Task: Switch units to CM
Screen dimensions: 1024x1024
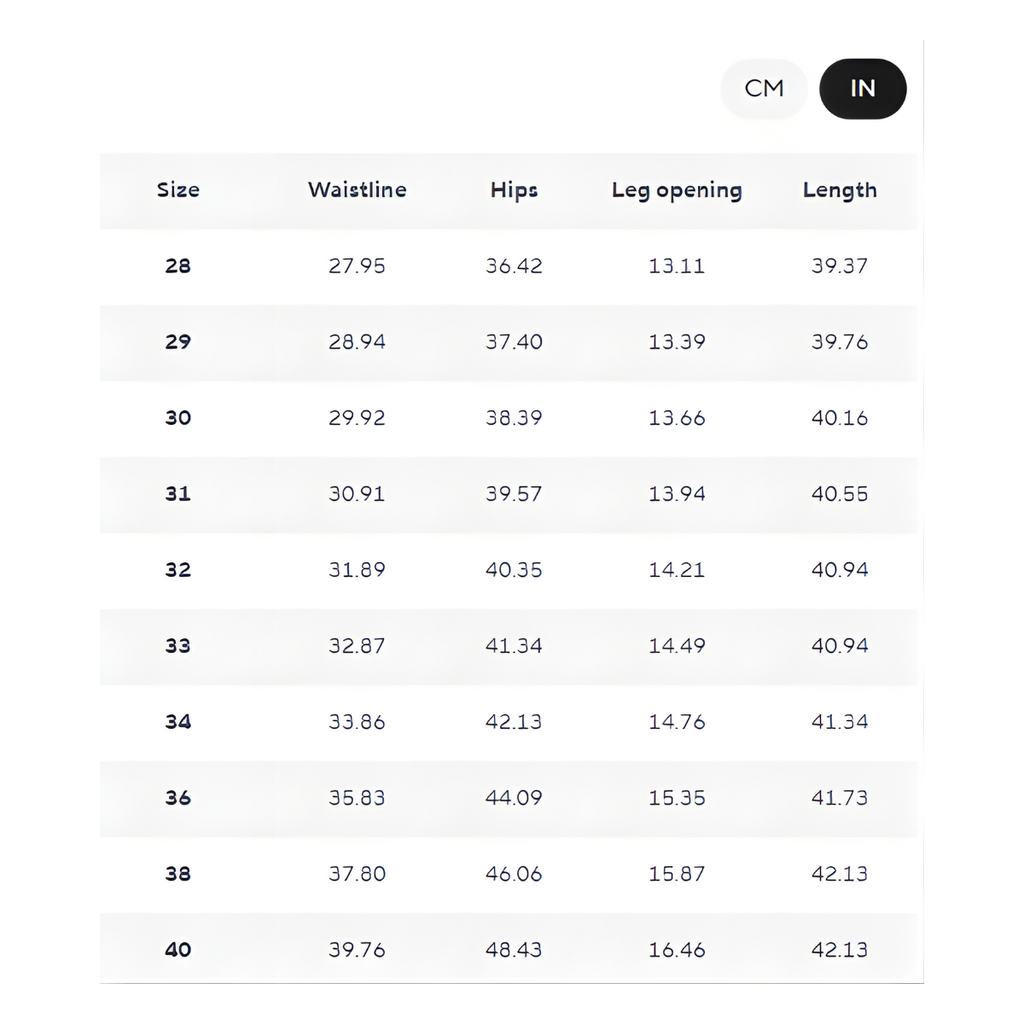Action: click(x=764, y=89)
